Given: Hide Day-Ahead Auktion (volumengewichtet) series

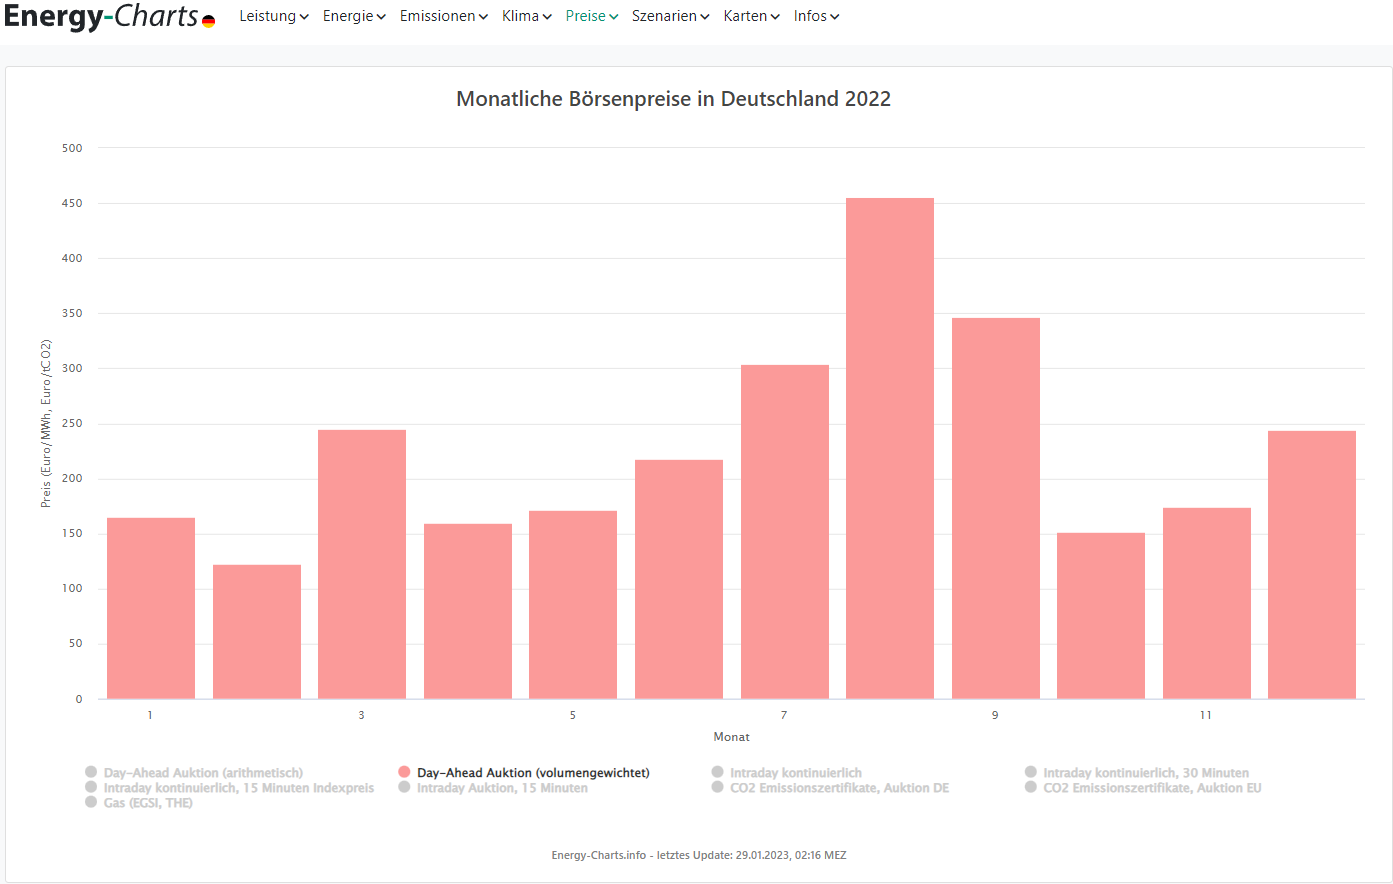Looking at the screenshot, I should coord(532,773).
